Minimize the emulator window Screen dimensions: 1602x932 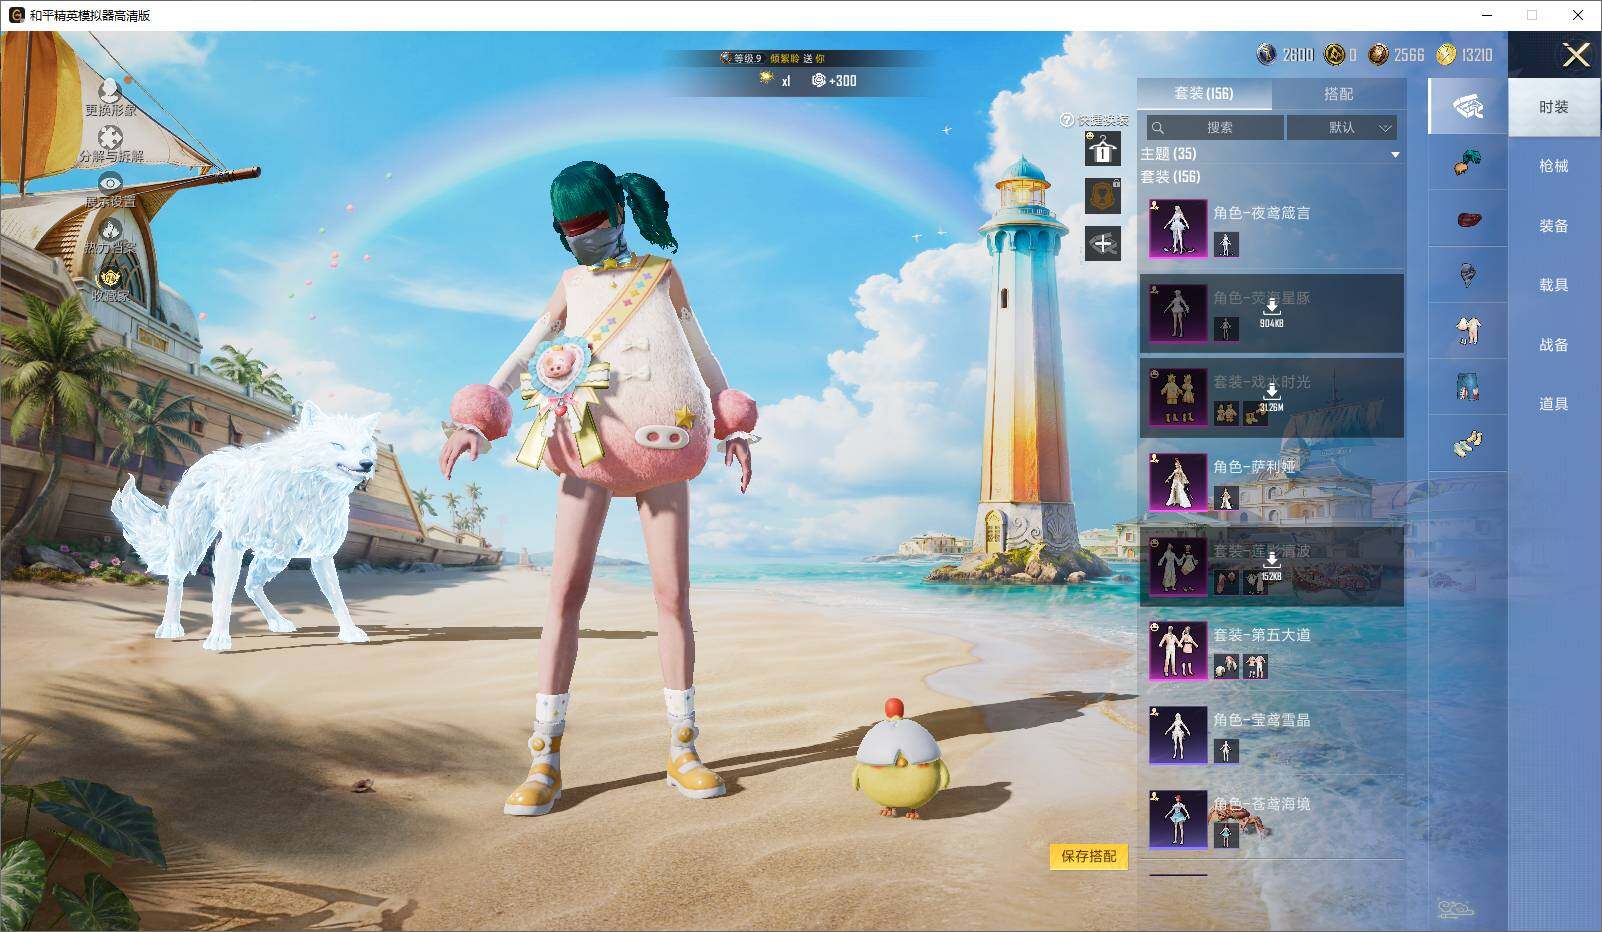(x=1486, y=15)
